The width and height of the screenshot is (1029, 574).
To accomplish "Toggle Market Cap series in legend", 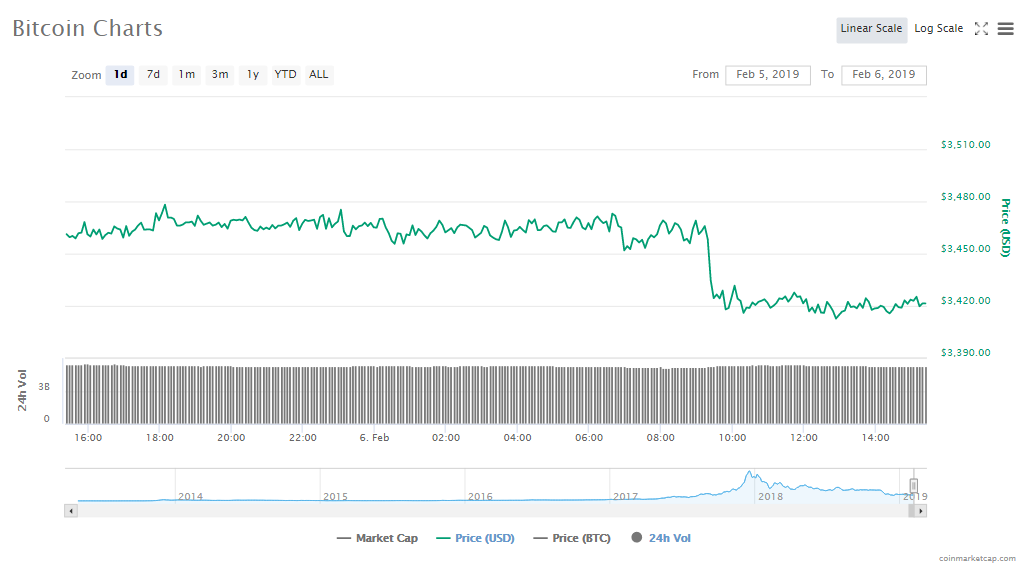I will [x=378, y=539].
